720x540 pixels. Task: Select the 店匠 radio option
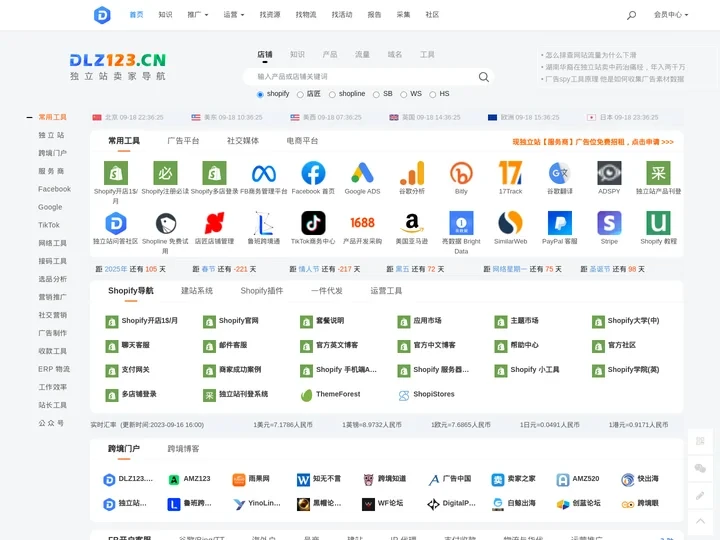(x=300, y=94)
